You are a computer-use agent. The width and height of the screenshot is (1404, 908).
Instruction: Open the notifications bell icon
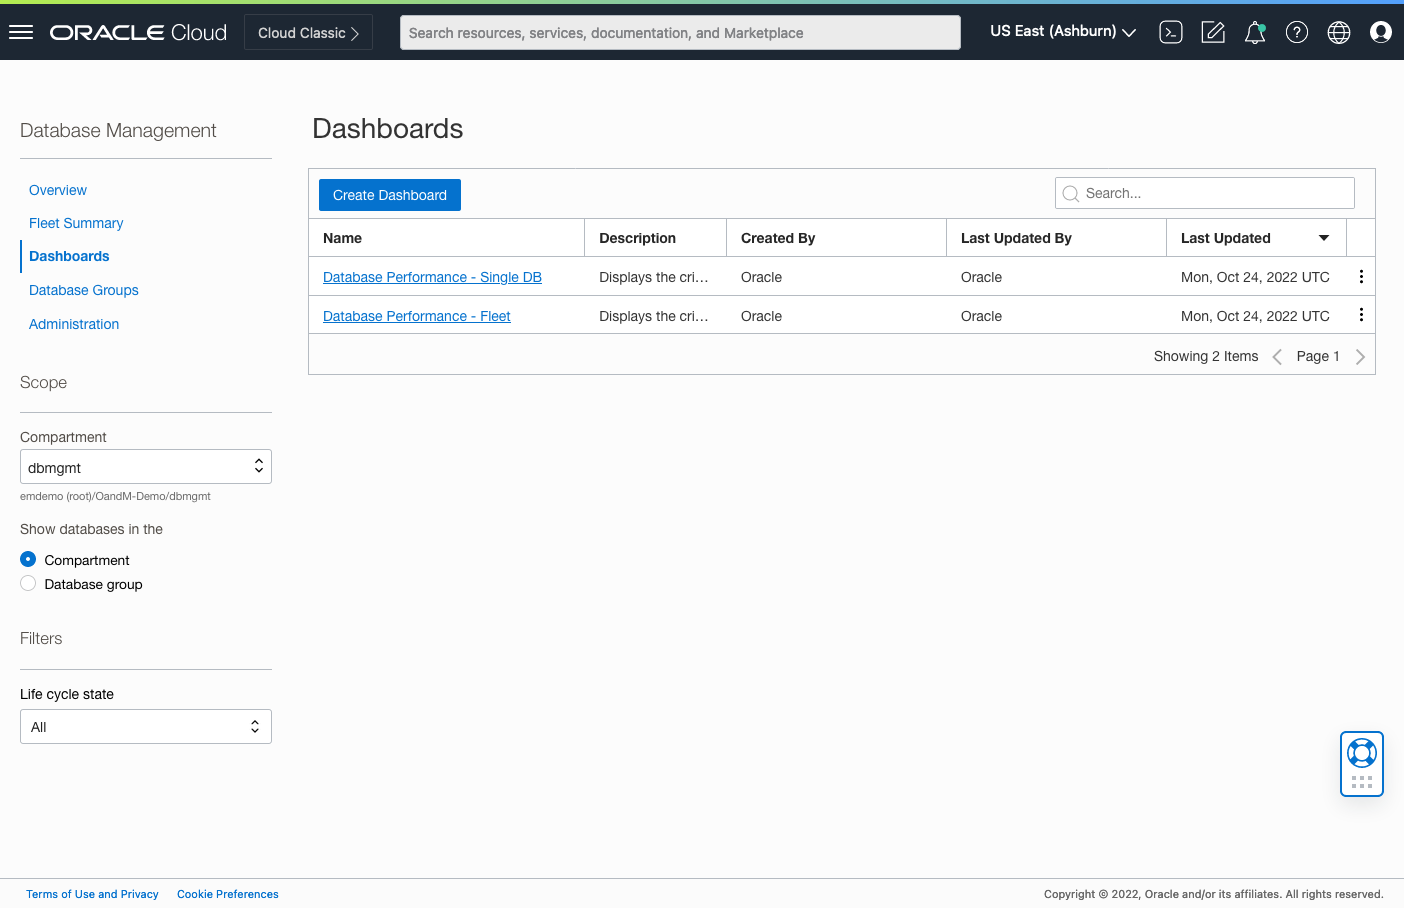pos(1255,32)
